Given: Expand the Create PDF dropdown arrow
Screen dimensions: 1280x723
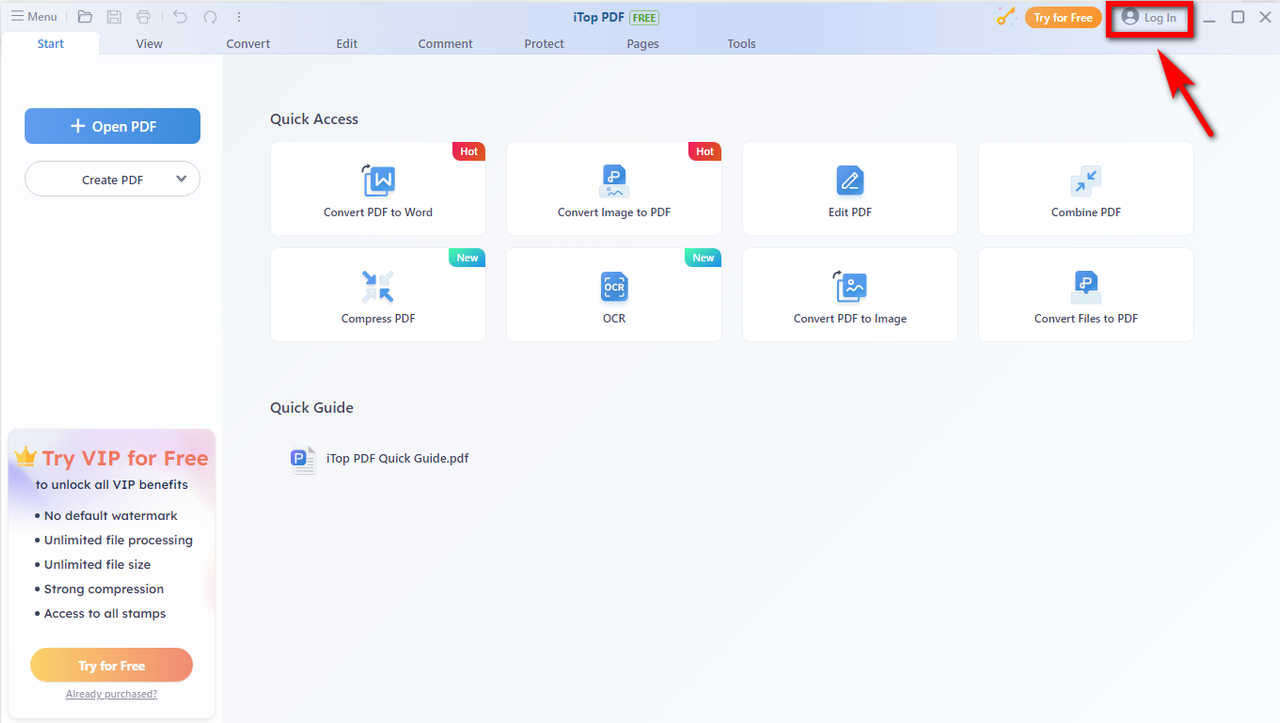Looking at the screenshot, I should click(x=181, y=179).
